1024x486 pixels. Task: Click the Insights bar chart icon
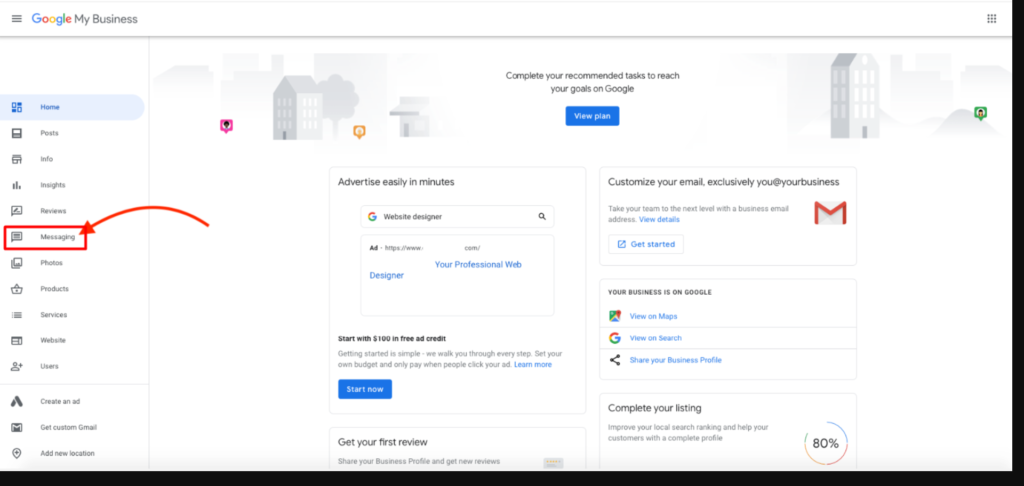click(x=17, y=185)
